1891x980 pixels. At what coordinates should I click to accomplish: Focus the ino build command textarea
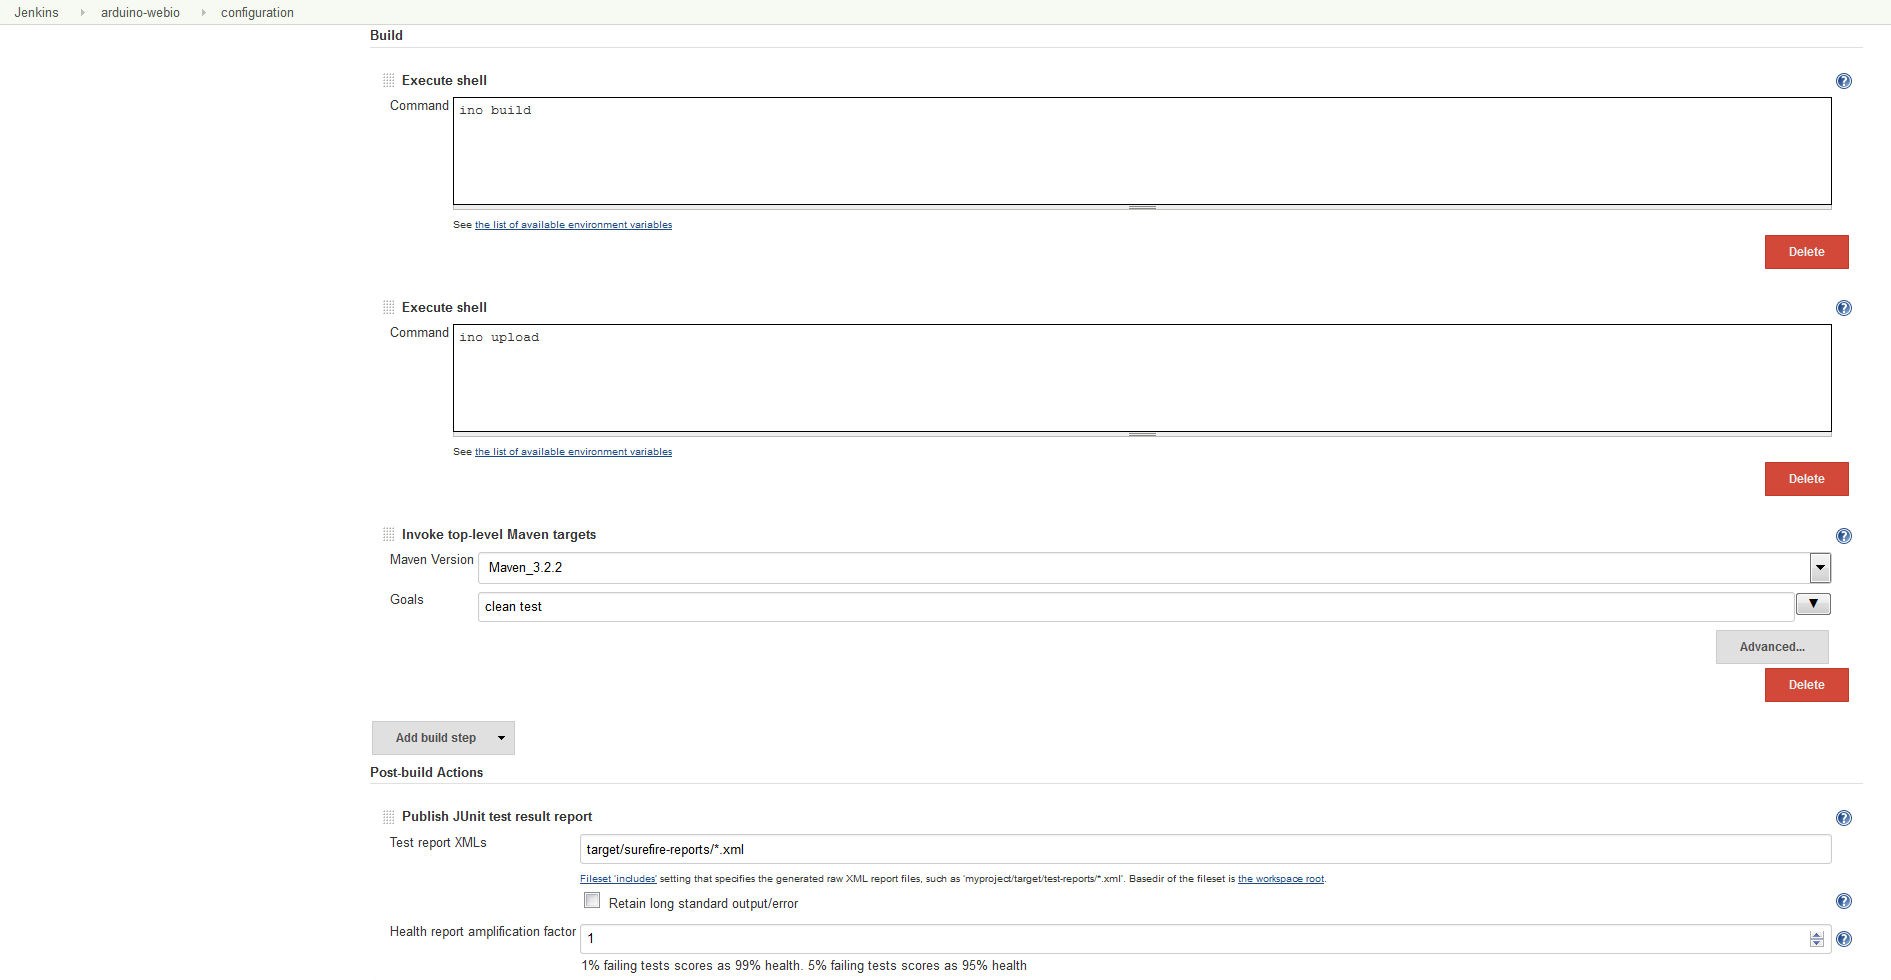(x=1142, y=151)
